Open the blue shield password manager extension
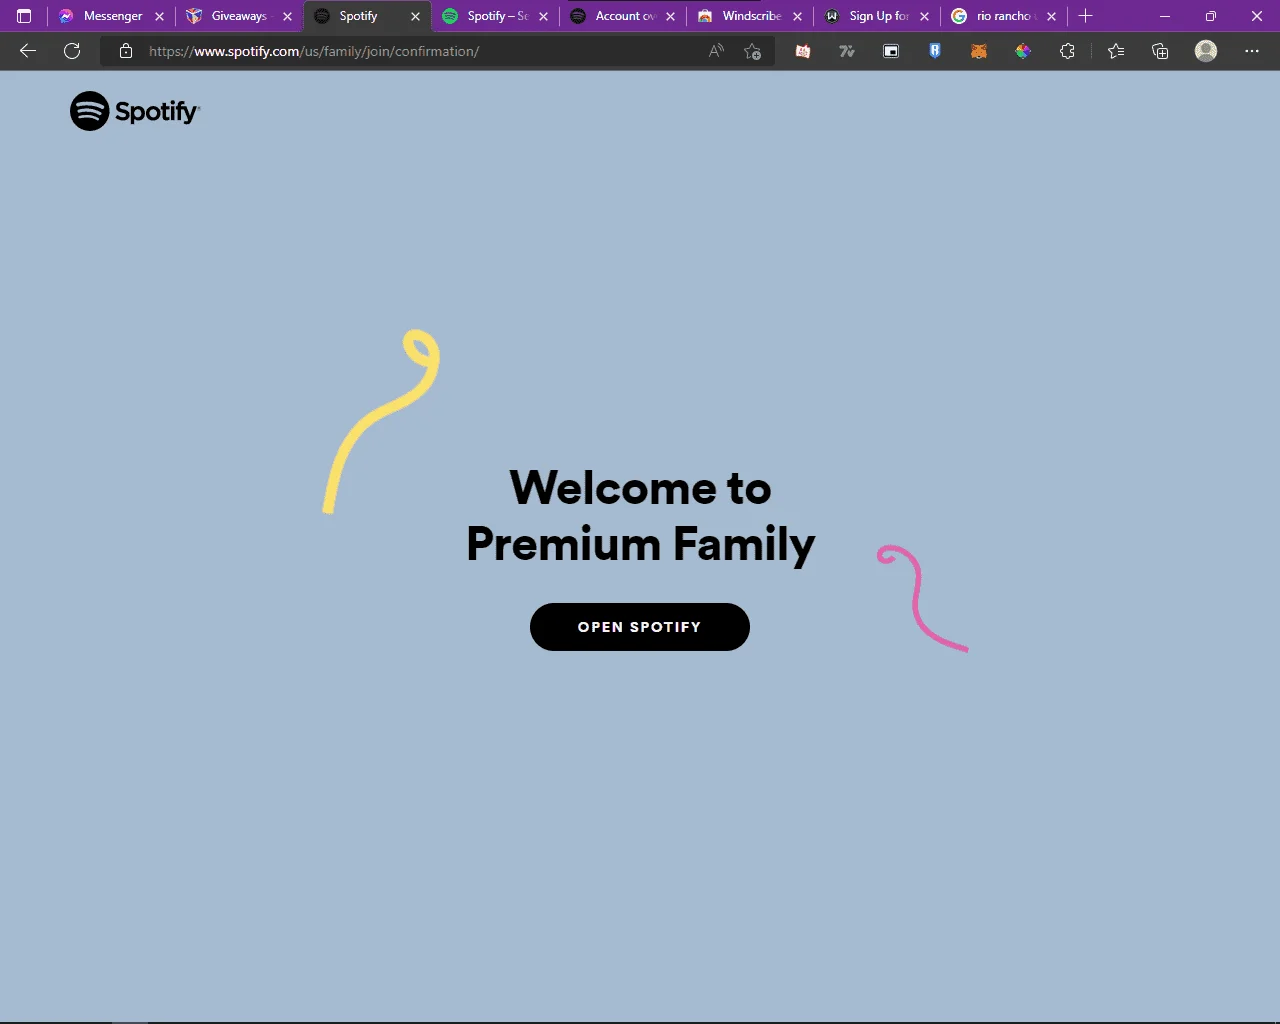Viewport: 1280px width, 1024px height. tap(935, 51)
